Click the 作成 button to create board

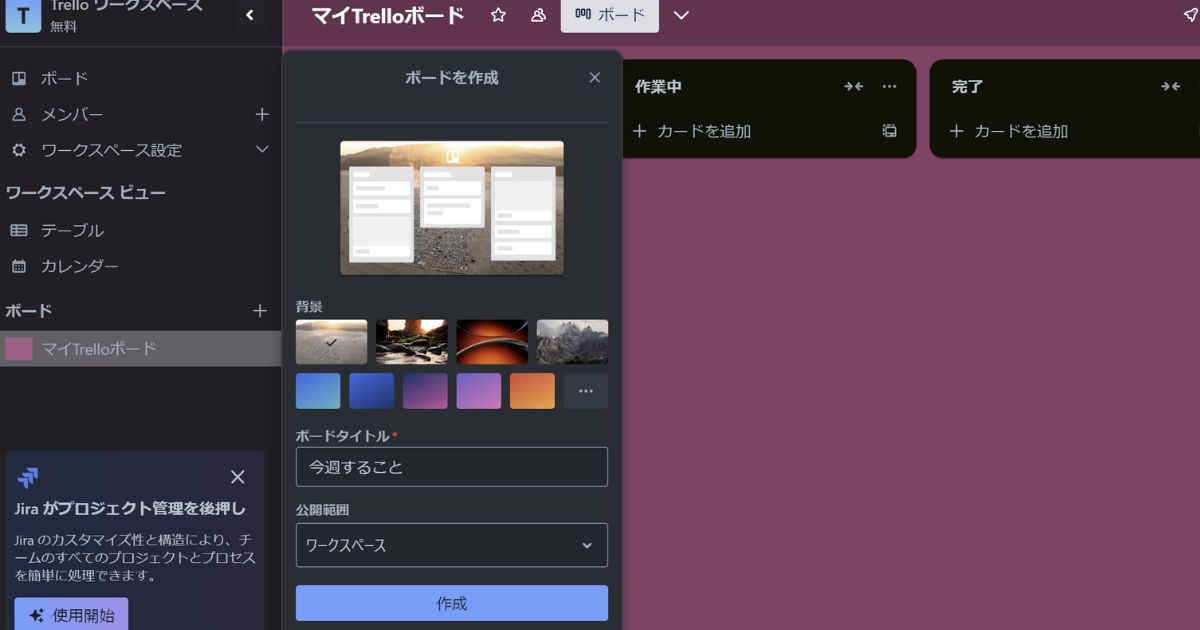tap(451, 603)
